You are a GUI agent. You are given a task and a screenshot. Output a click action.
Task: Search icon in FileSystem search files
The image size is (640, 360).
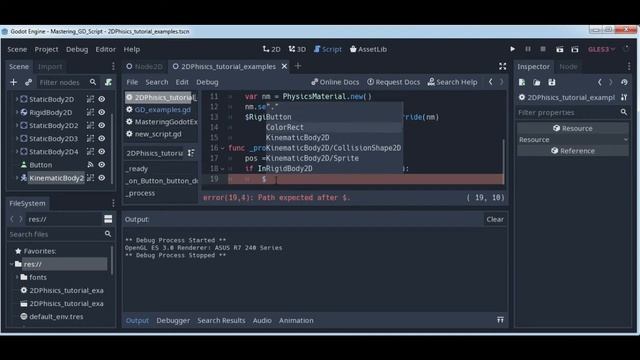click(108, 234)
